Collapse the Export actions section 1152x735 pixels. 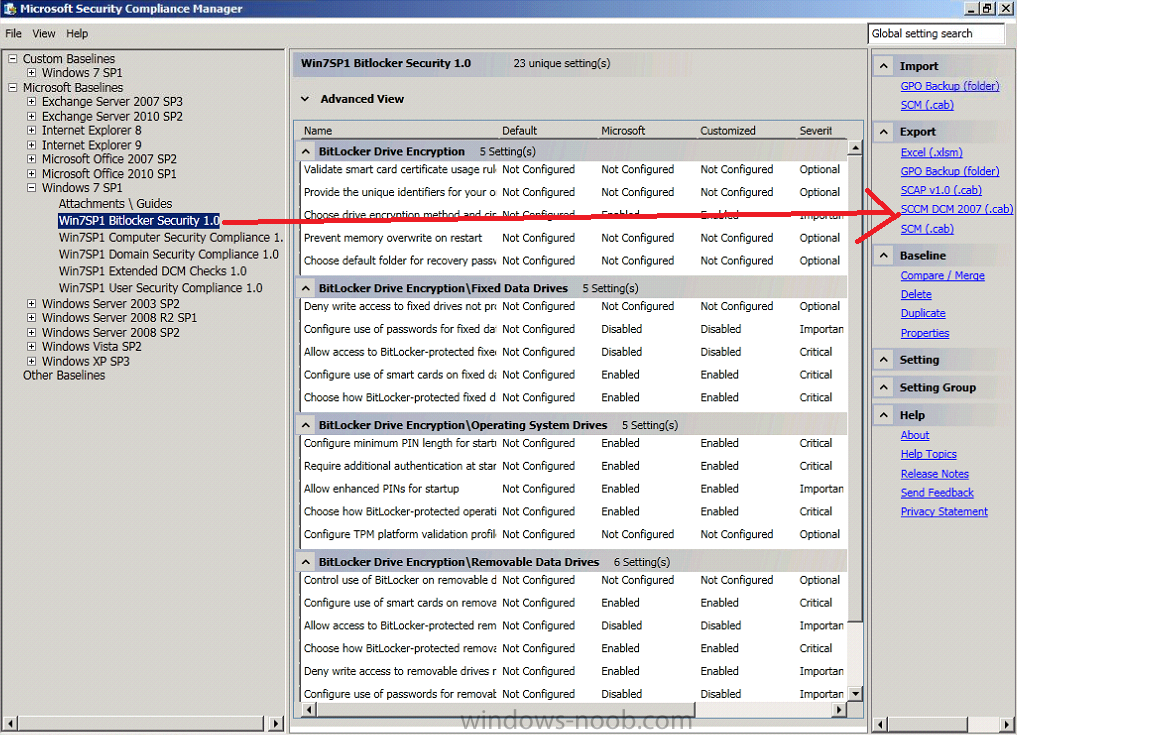[884, 132]
